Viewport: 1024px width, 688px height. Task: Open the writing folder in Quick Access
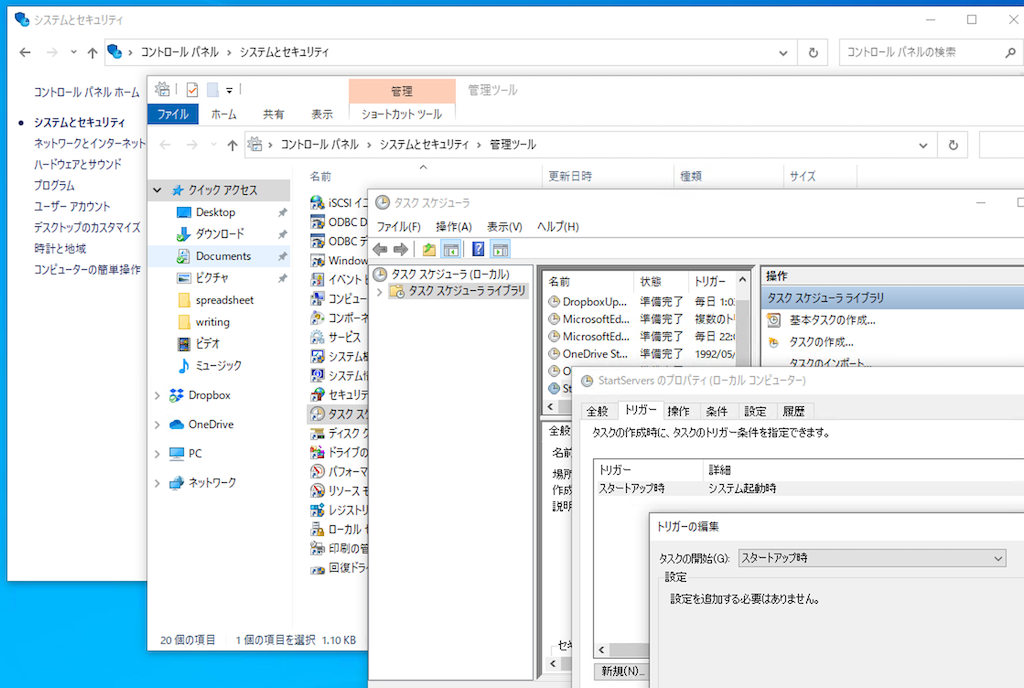tap(212, 322)
